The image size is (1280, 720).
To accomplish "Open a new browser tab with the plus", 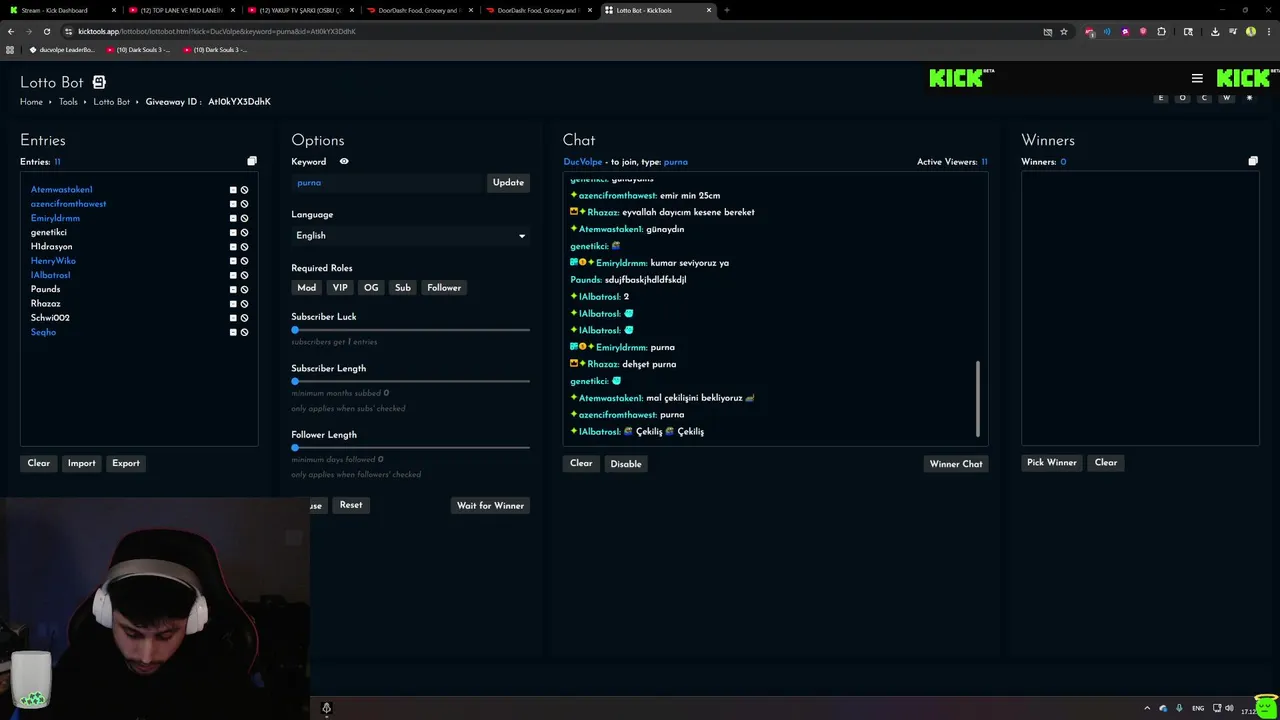I will pyautogui.click(x=727, y=10).
